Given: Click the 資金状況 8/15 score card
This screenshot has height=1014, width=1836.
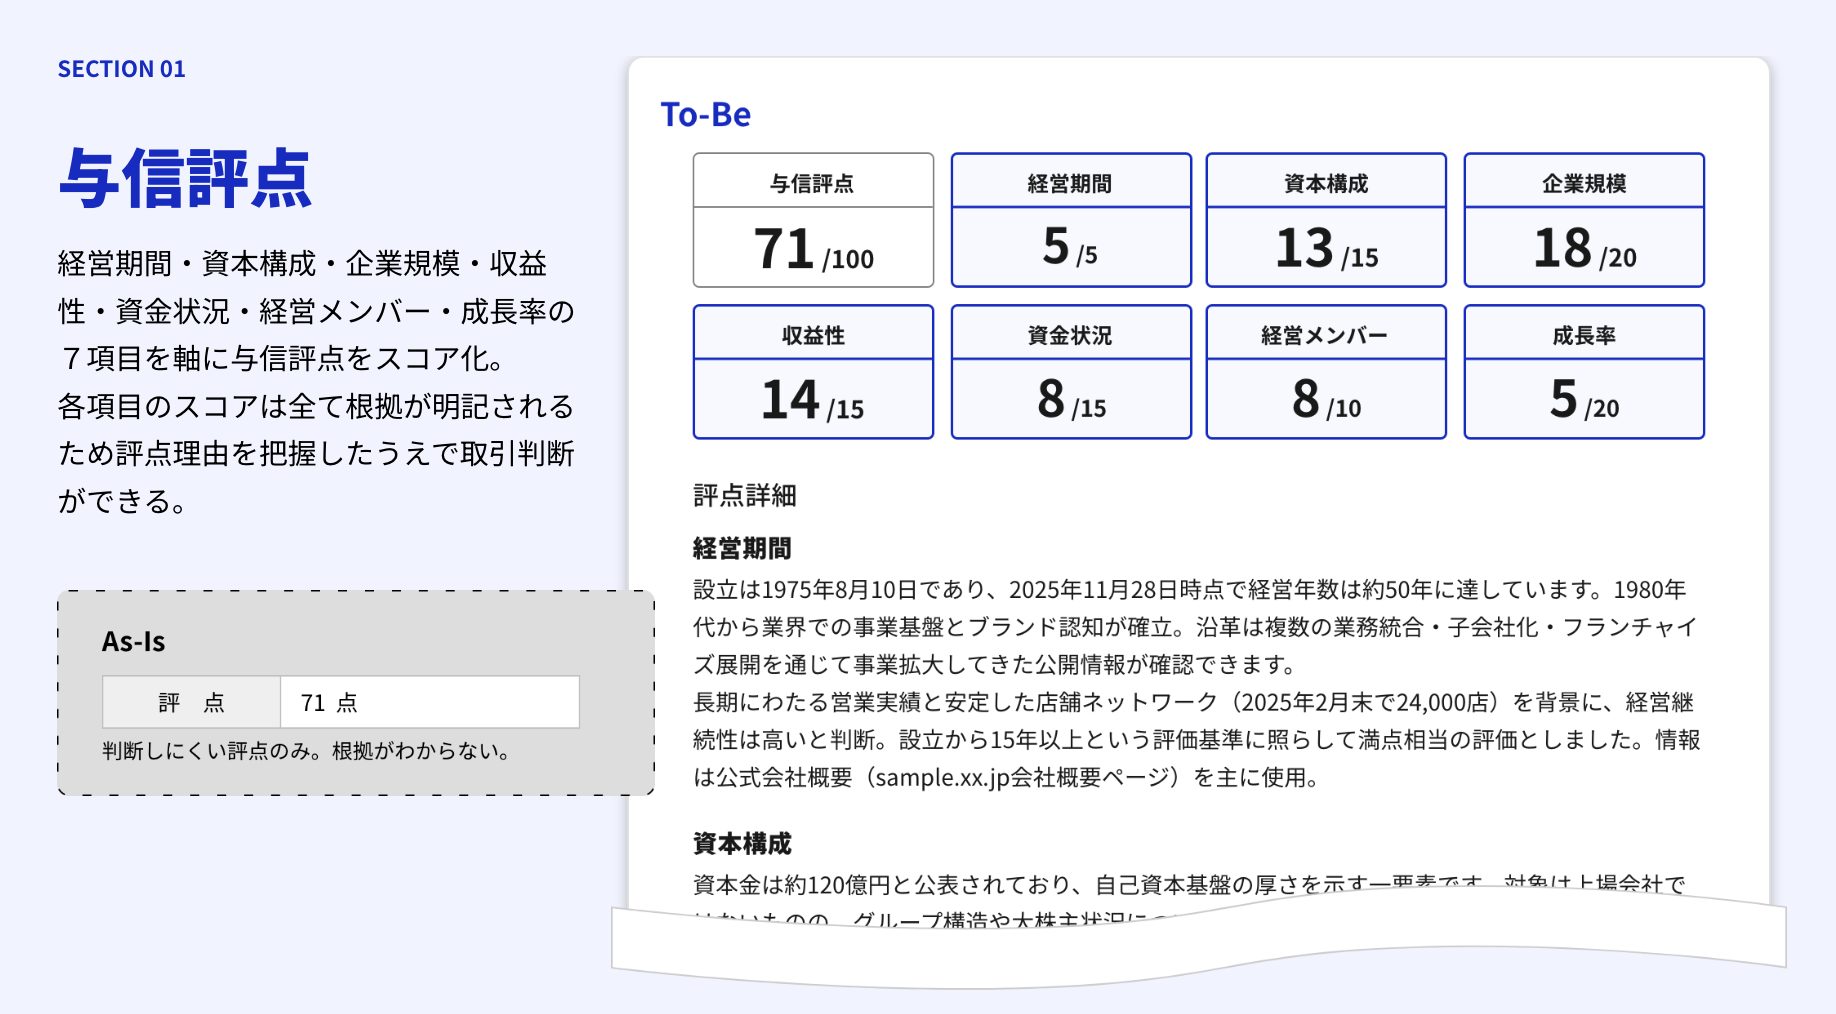Looking at the screenshot, I should [1070, 370].
